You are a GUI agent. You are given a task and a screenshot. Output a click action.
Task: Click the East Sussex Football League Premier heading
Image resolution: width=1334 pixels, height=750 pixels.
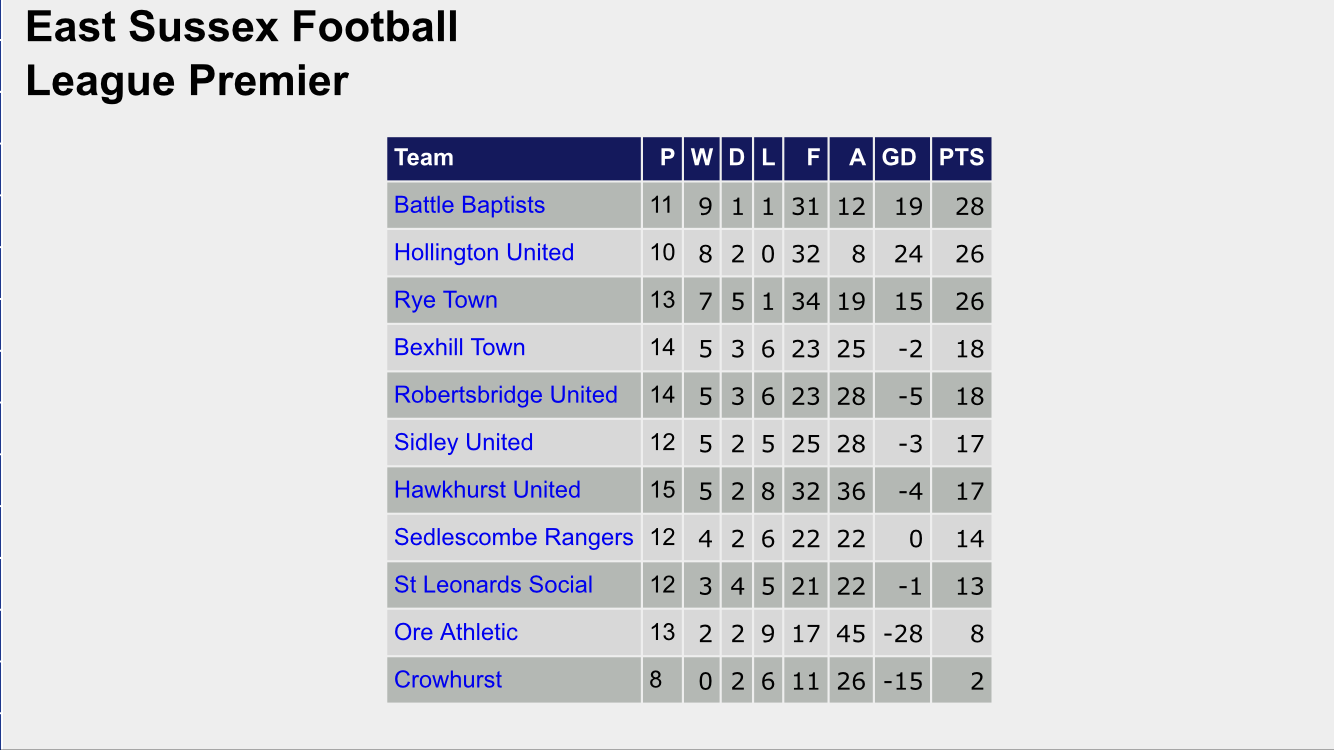[x=241, y=54]
